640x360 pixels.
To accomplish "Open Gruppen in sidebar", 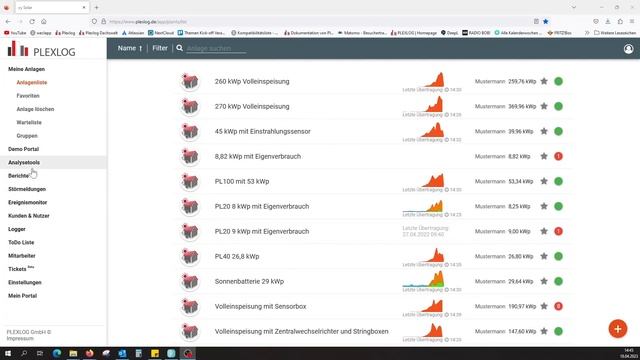I will coord(27,136).
